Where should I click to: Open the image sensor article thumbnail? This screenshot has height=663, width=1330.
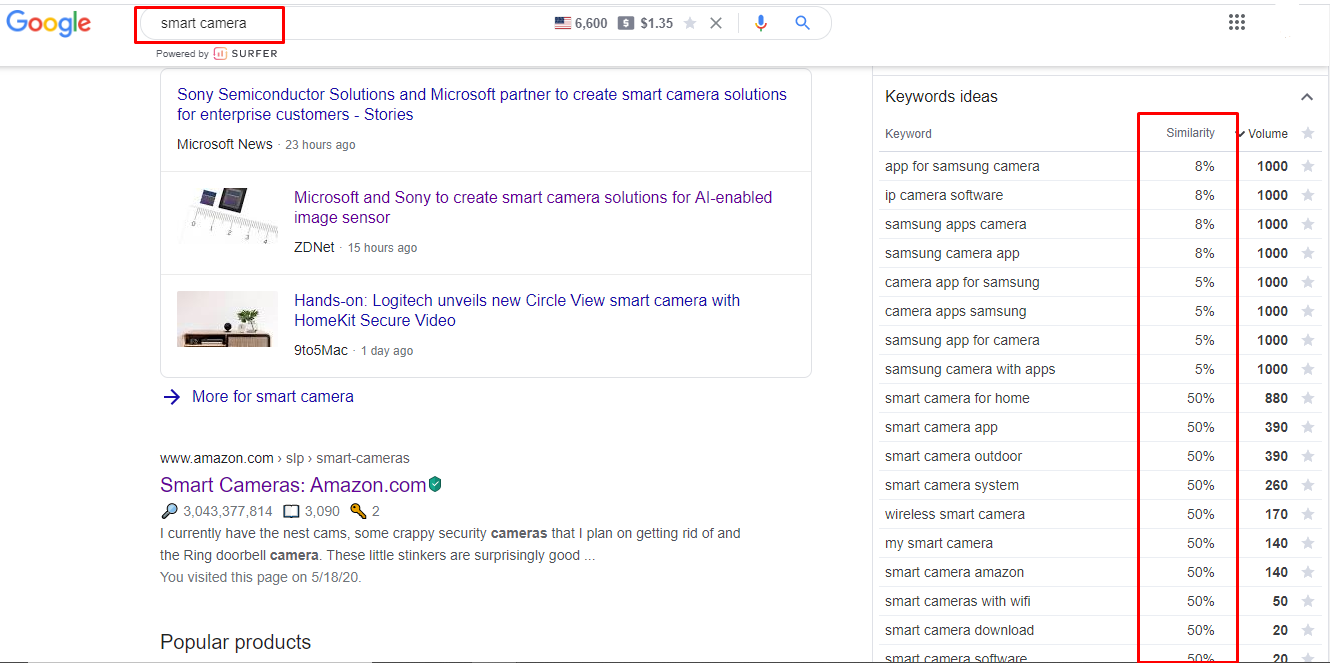tap(228, 215)
